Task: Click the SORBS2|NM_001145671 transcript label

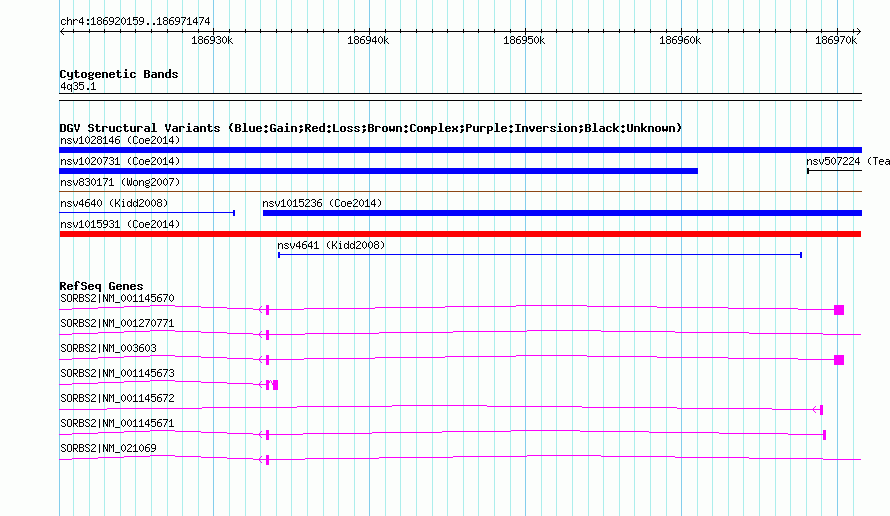Action: (x=117, y=423)
